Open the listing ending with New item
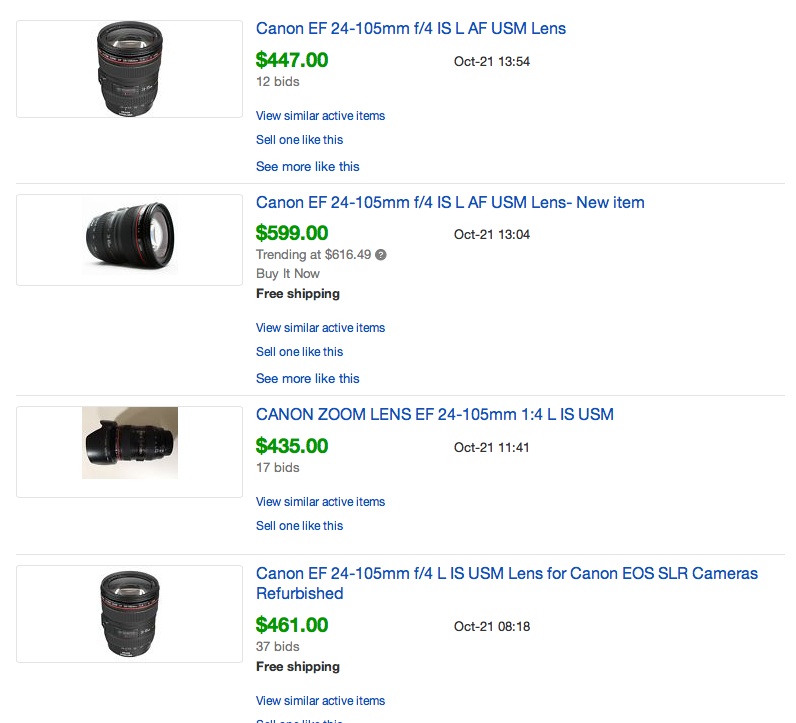 (x=450, y=203)
